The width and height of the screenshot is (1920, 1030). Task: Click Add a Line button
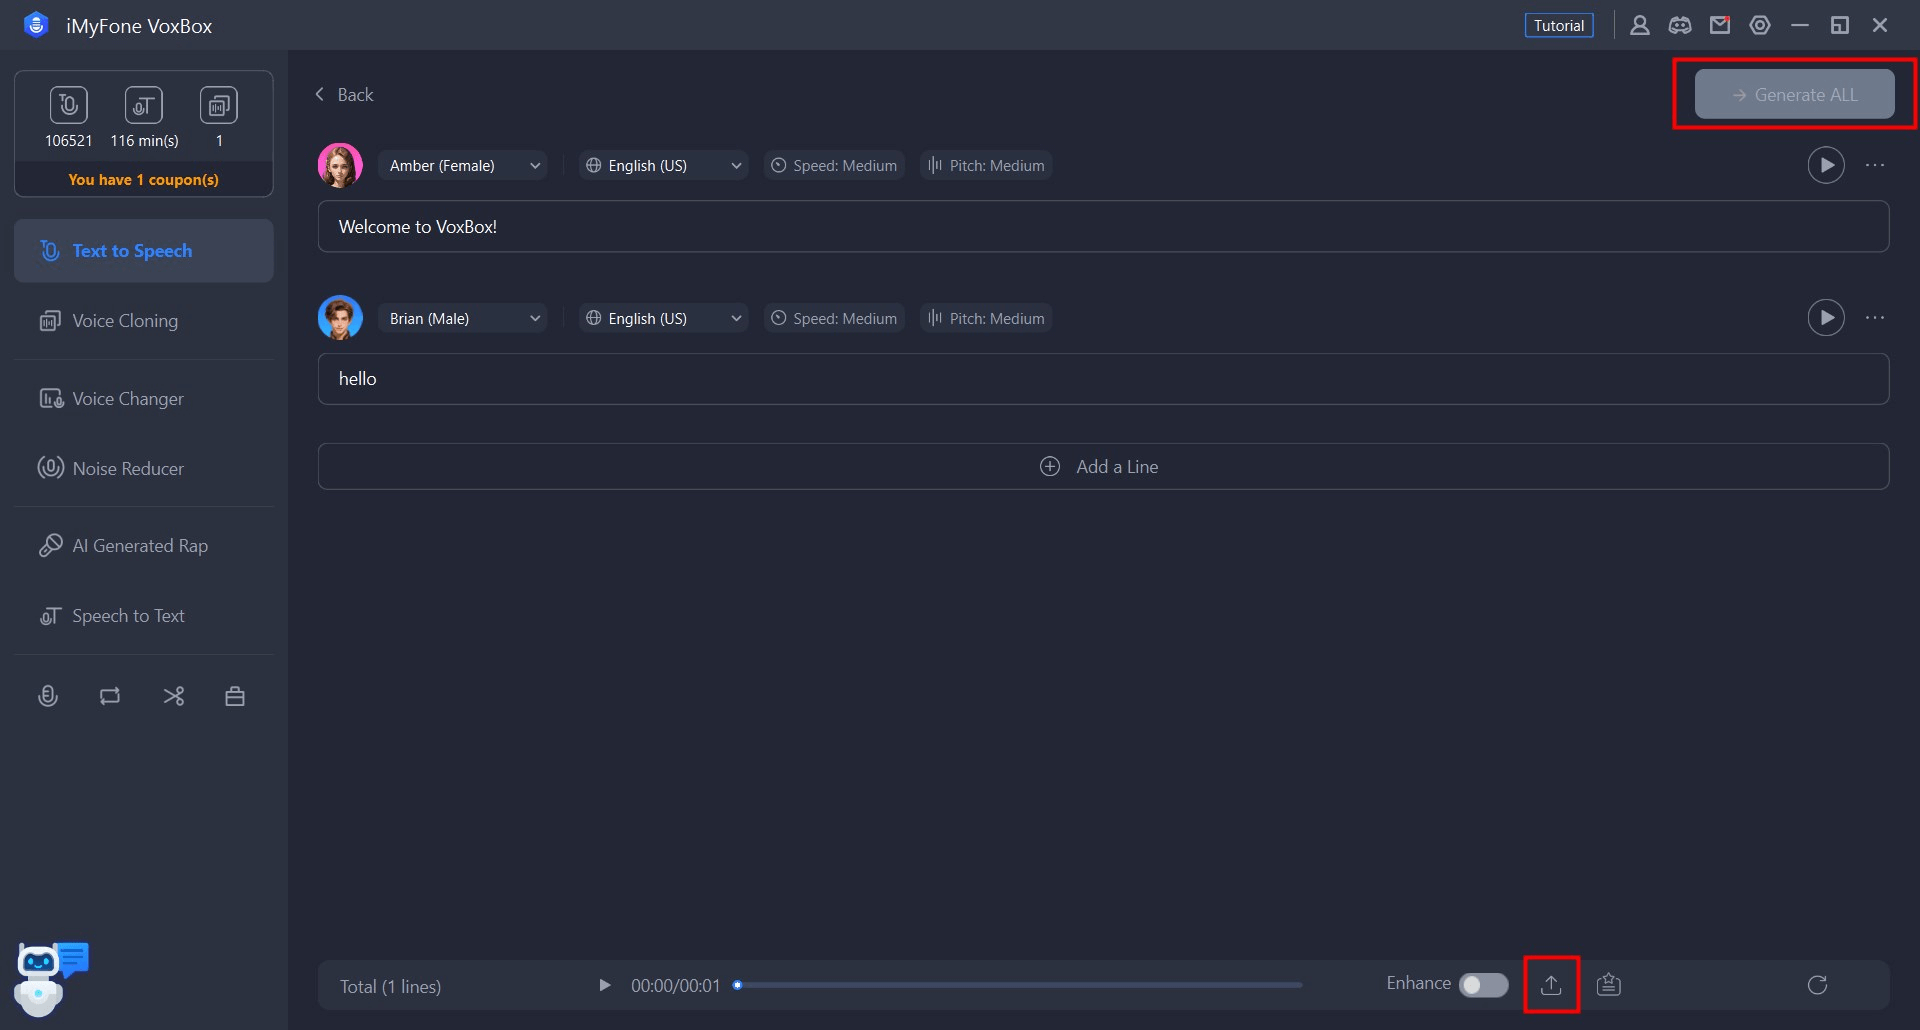(1103, 467)
